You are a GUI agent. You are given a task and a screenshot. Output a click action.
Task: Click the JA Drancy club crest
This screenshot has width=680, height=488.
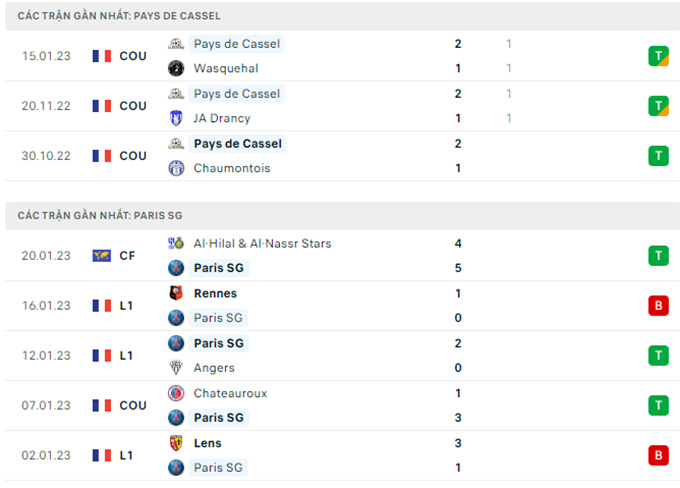176,118
